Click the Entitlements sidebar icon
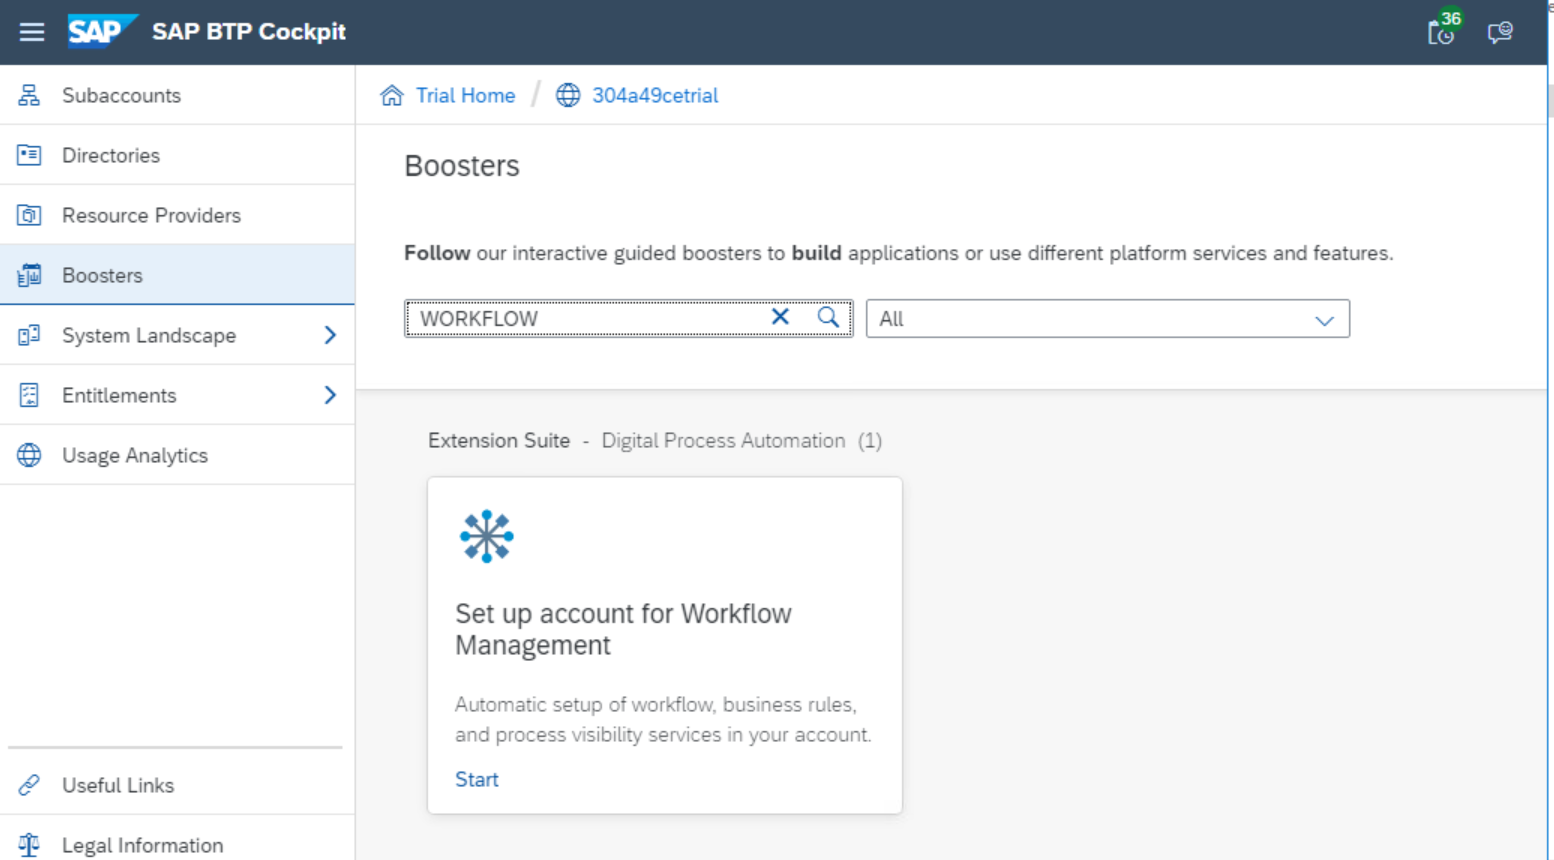 [x=29, y=395]
